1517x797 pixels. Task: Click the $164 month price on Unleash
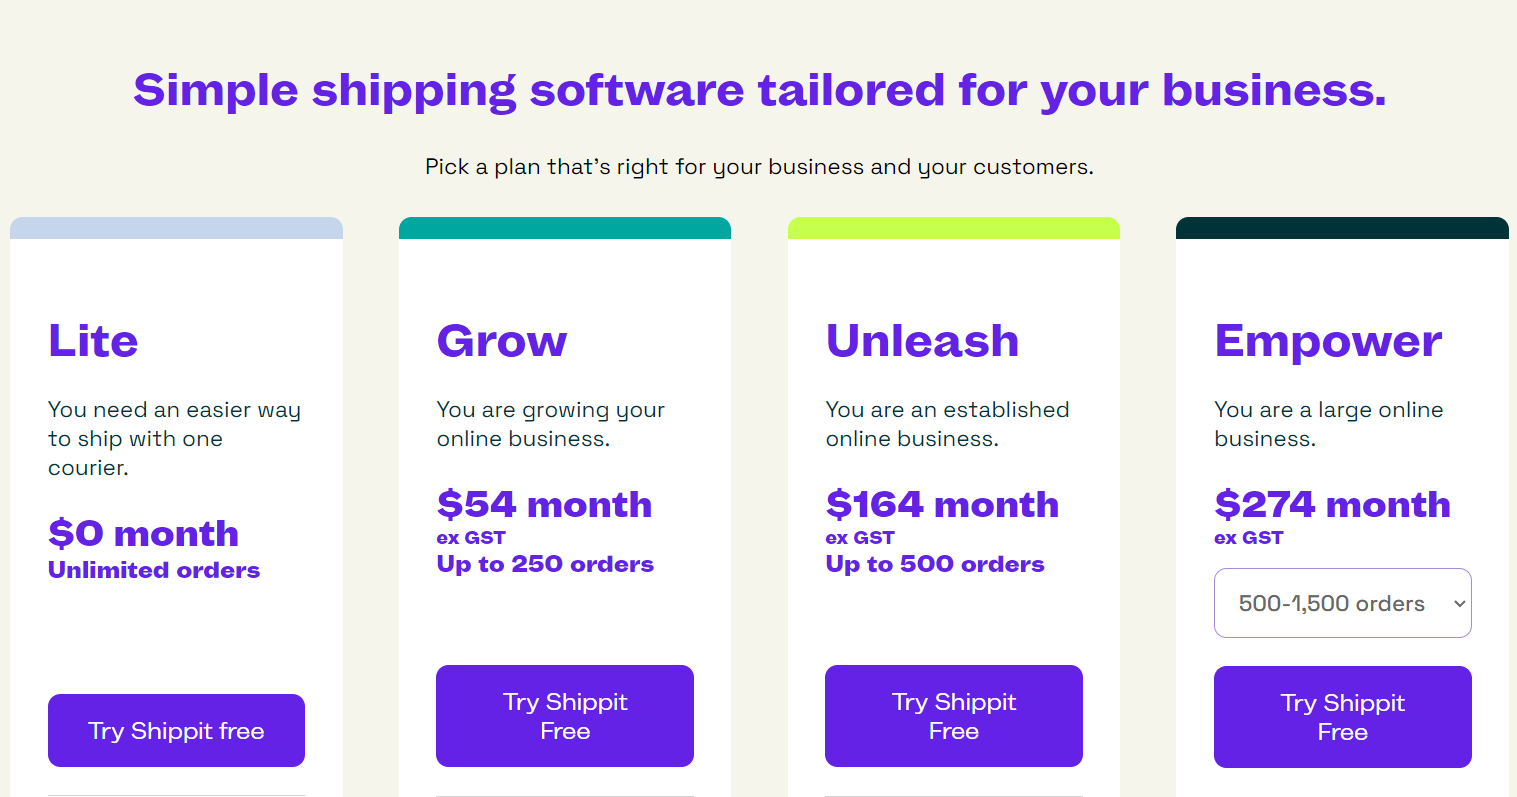[942, 505]
